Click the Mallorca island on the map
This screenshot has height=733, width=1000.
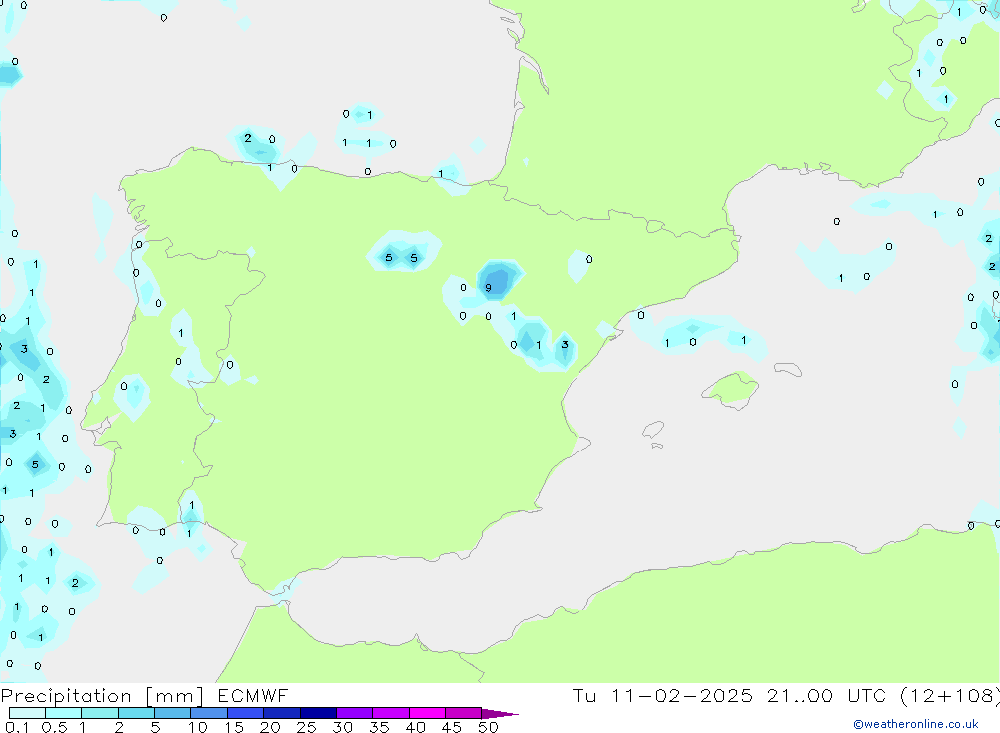click(x=731, y=389)
